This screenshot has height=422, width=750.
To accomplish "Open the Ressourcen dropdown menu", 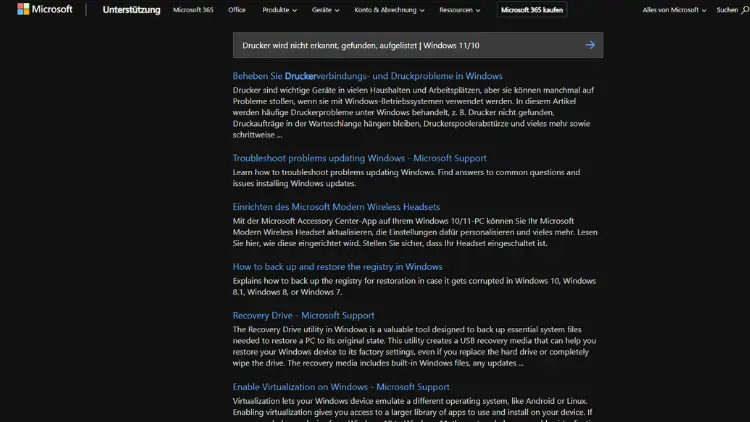I will pos(460,10).
